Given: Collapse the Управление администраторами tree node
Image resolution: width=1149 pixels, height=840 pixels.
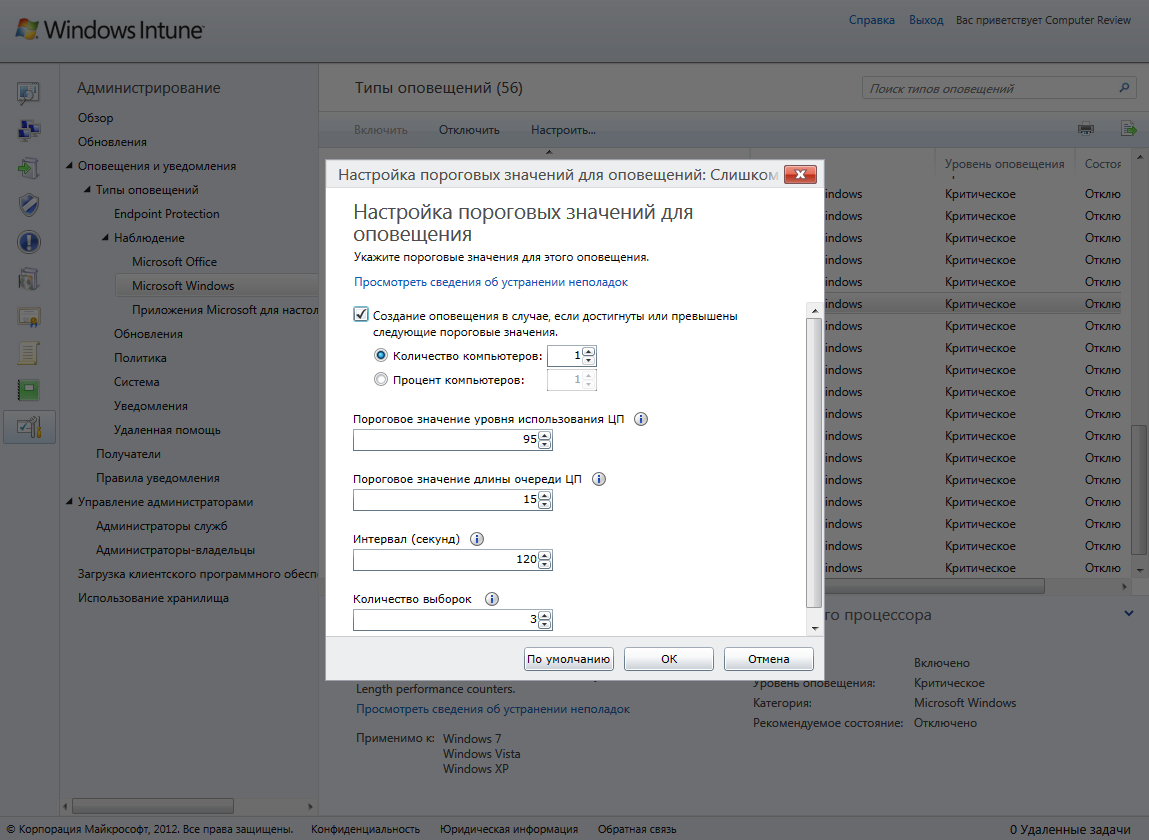Looking at the screenshot, I should [x=70, y=502].
